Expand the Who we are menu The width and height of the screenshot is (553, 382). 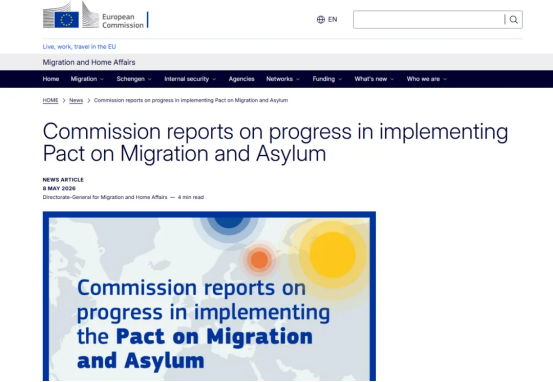tap(427, 79)
